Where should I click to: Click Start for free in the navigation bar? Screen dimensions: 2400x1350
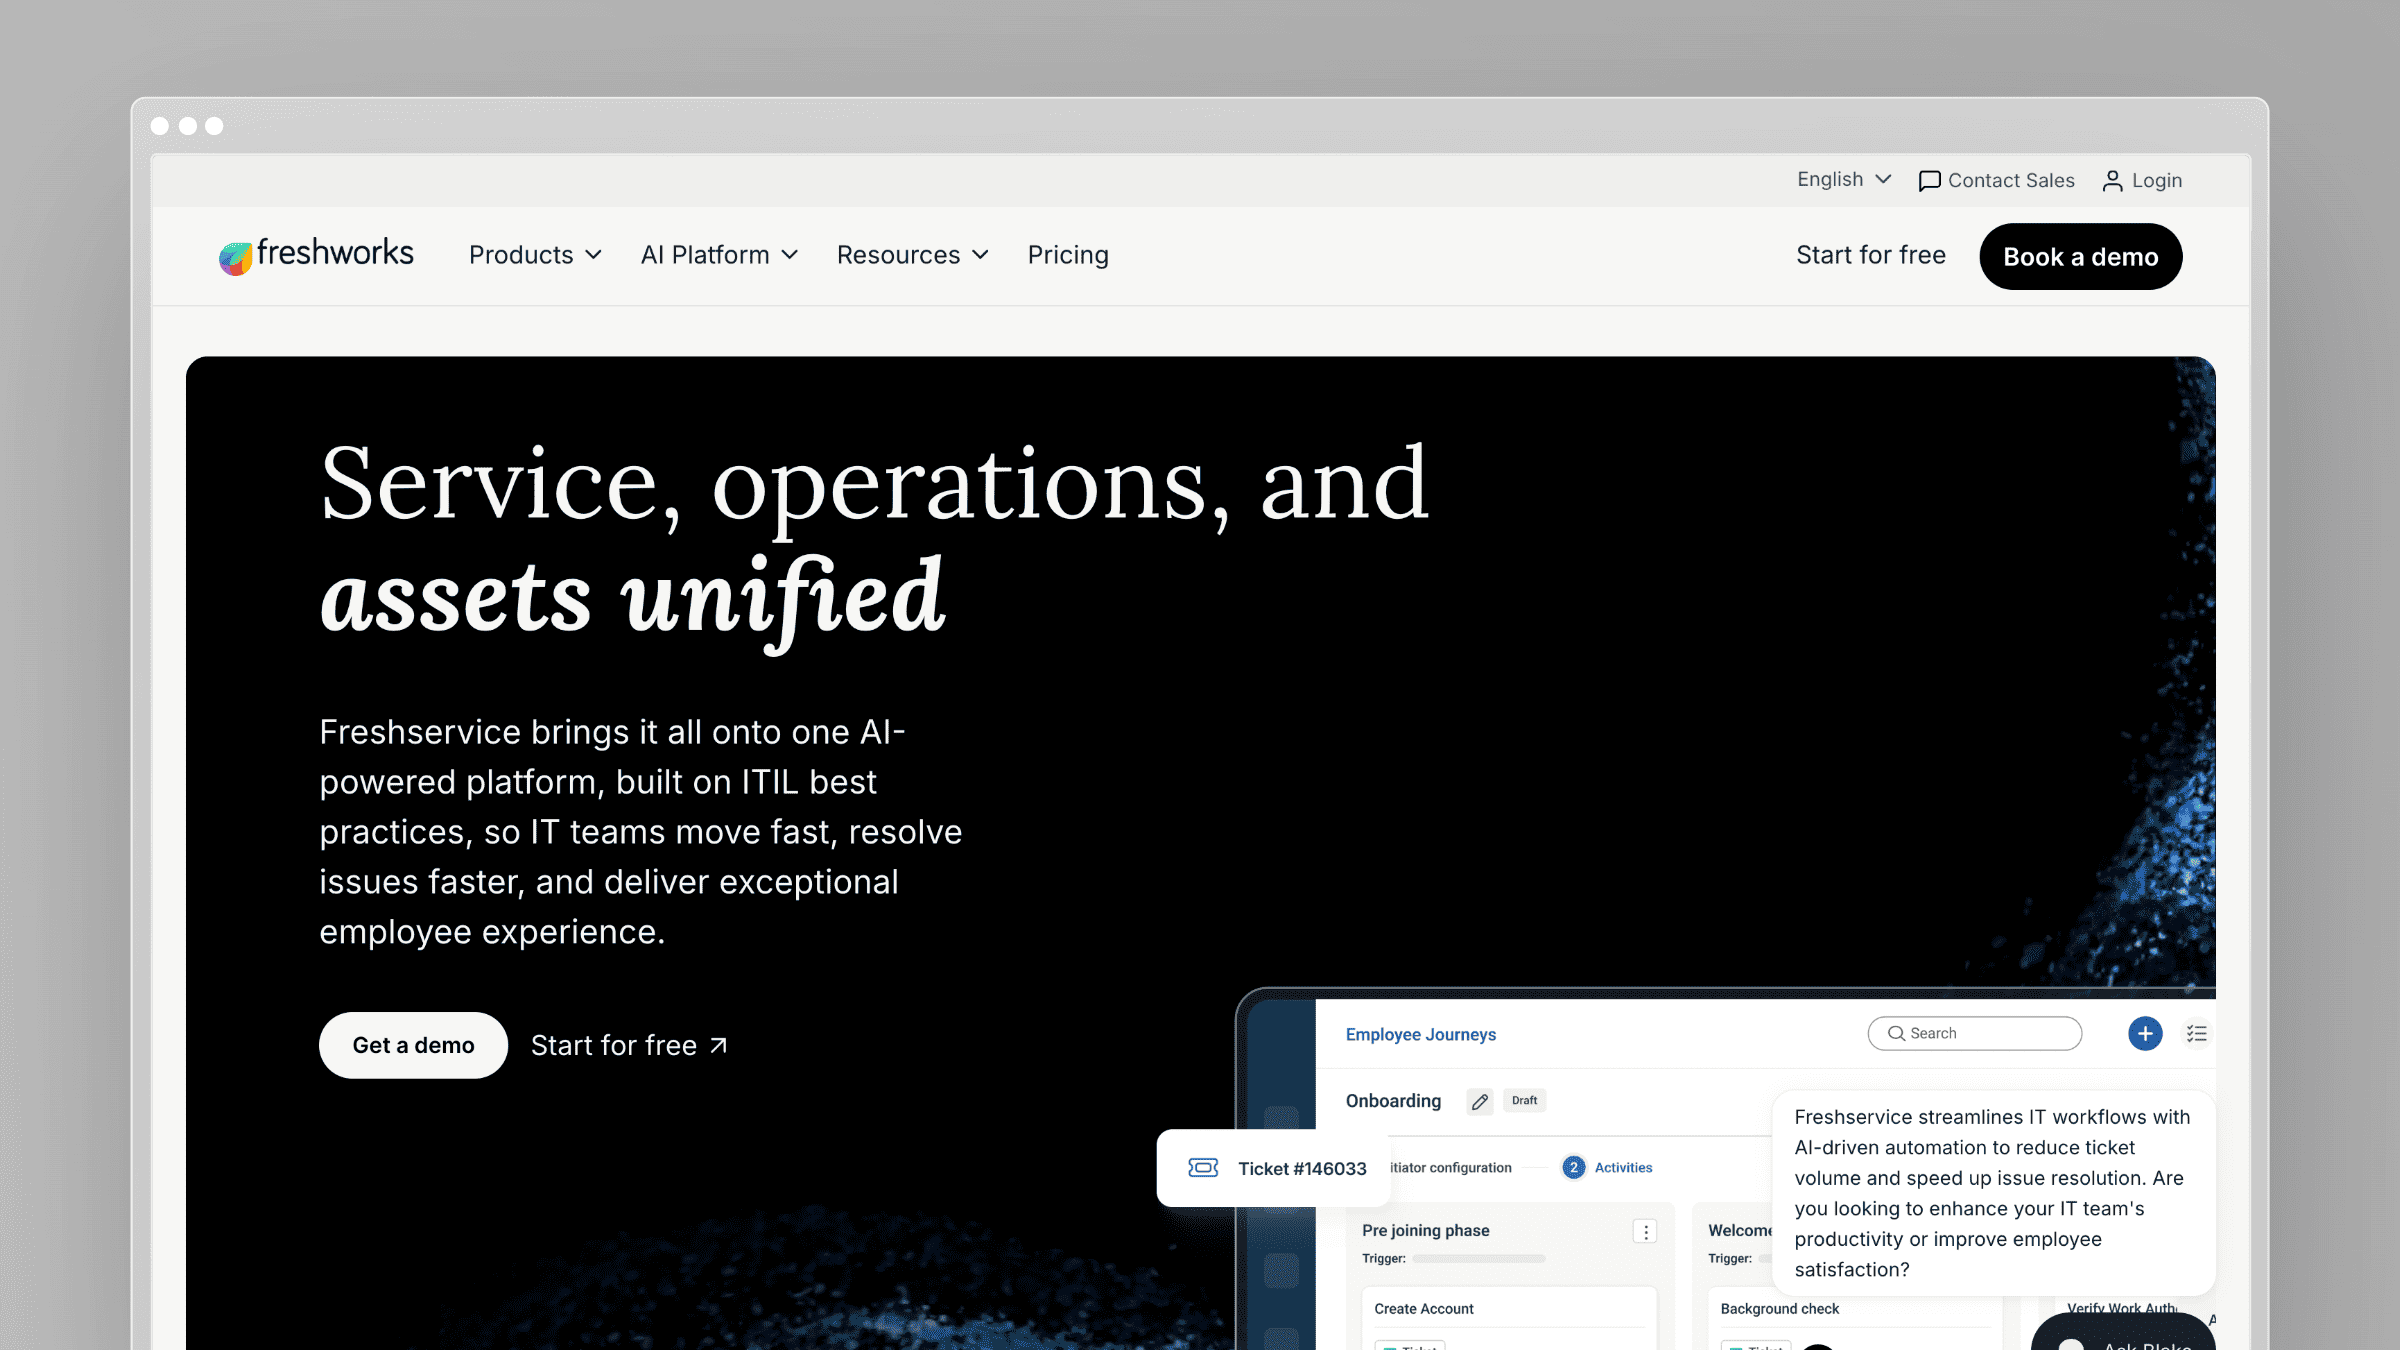pyautogui.click(x=1871, y=255)
